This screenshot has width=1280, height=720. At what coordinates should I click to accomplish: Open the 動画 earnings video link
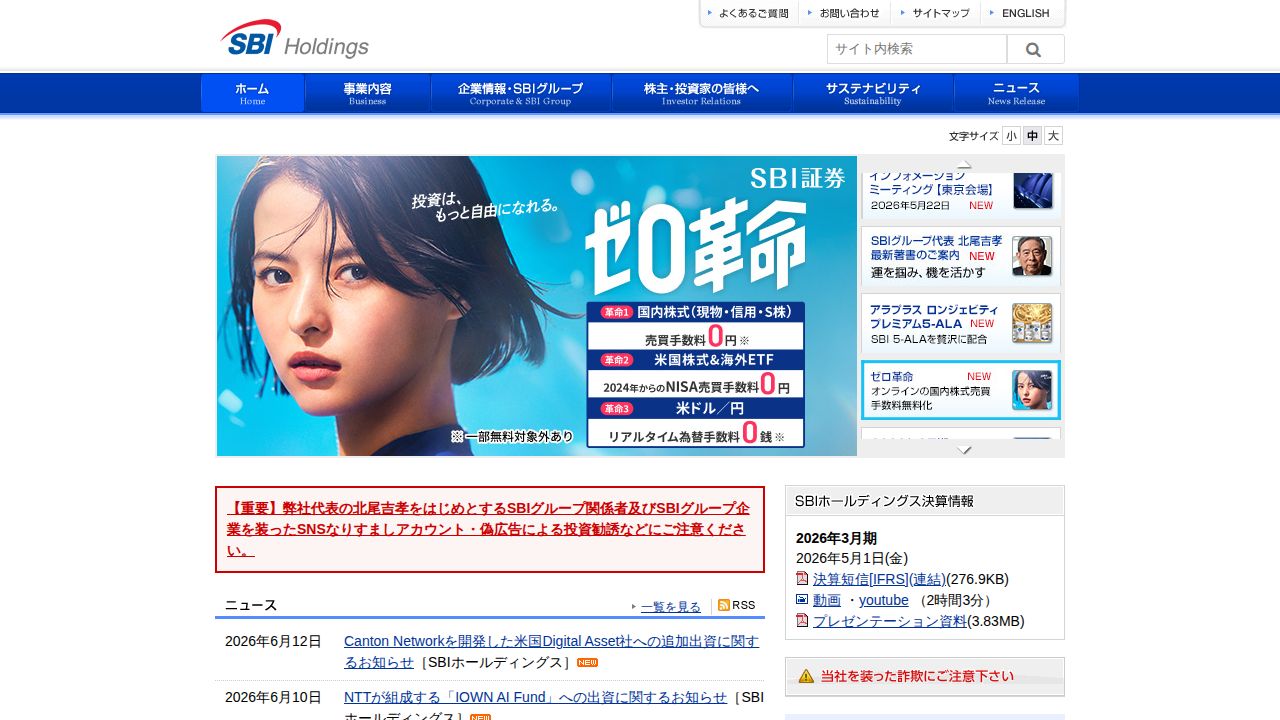[827, 600]
